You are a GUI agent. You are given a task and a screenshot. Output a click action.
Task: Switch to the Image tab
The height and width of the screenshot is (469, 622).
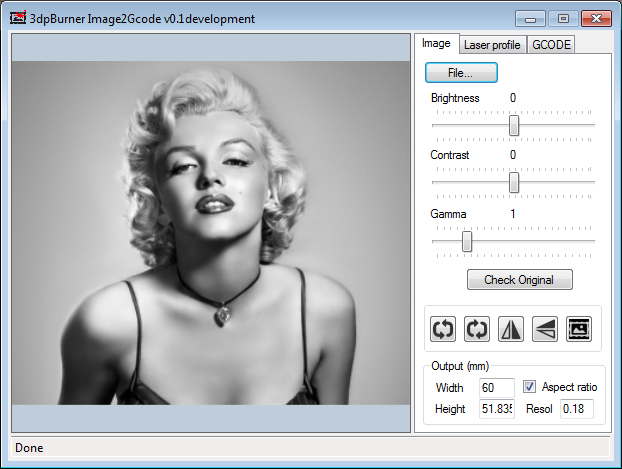pyautogui.click(x=436, y=43)
